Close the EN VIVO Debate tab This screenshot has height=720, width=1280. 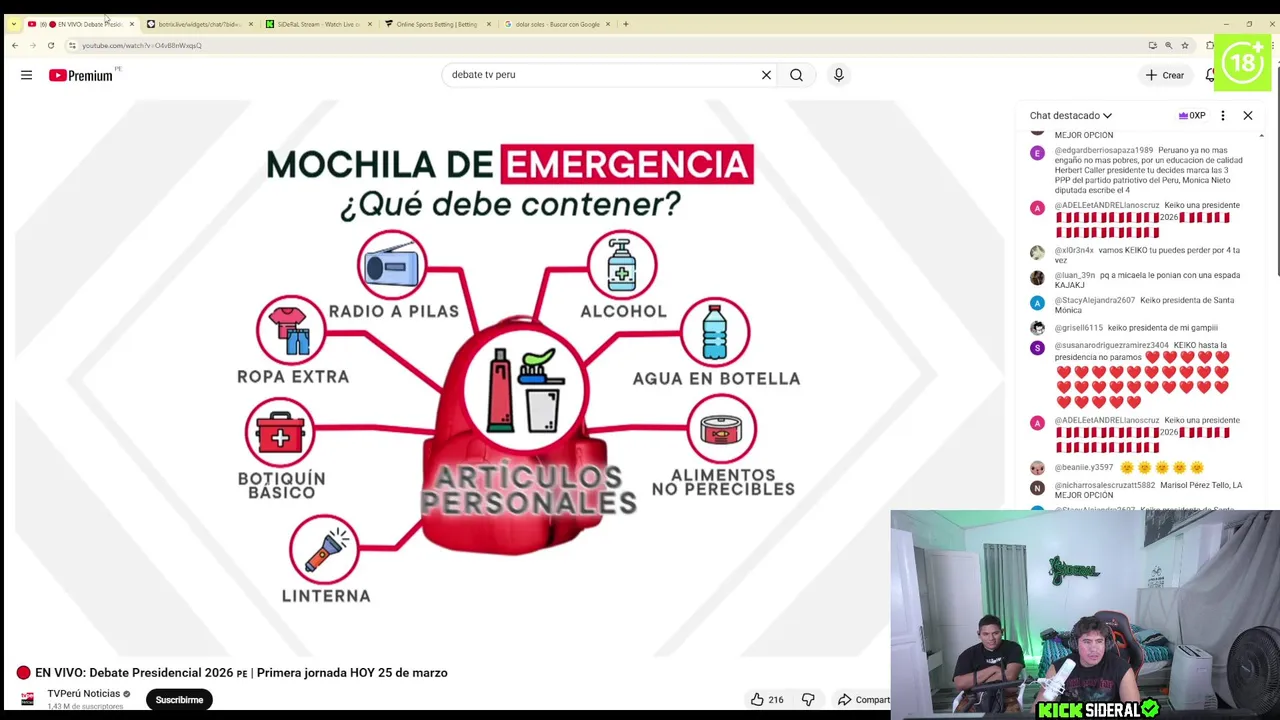coord(131,24)
